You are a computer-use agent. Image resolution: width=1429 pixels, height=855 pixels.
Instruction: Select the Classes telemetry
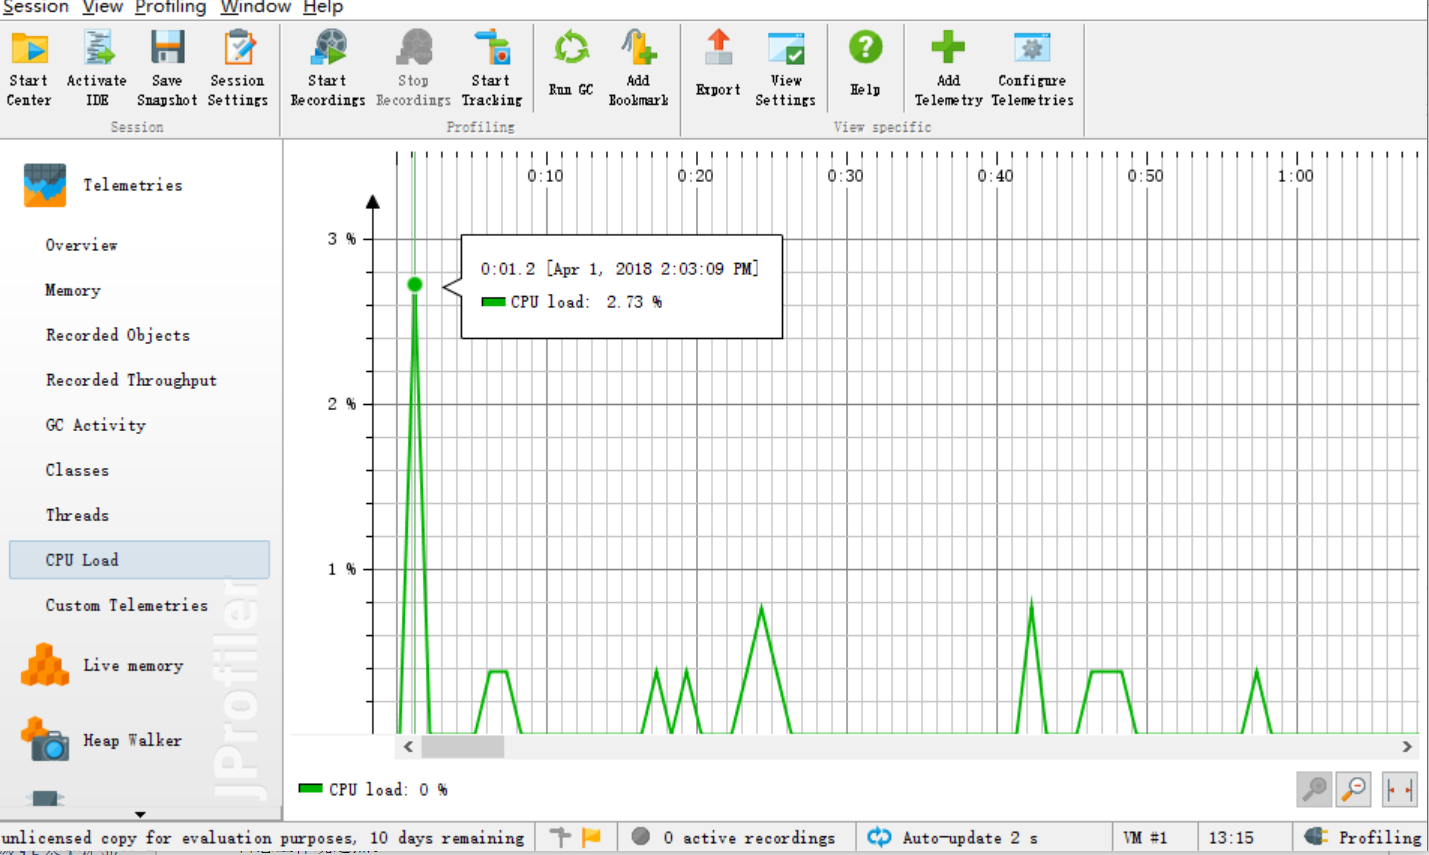(x=77, y=470)
